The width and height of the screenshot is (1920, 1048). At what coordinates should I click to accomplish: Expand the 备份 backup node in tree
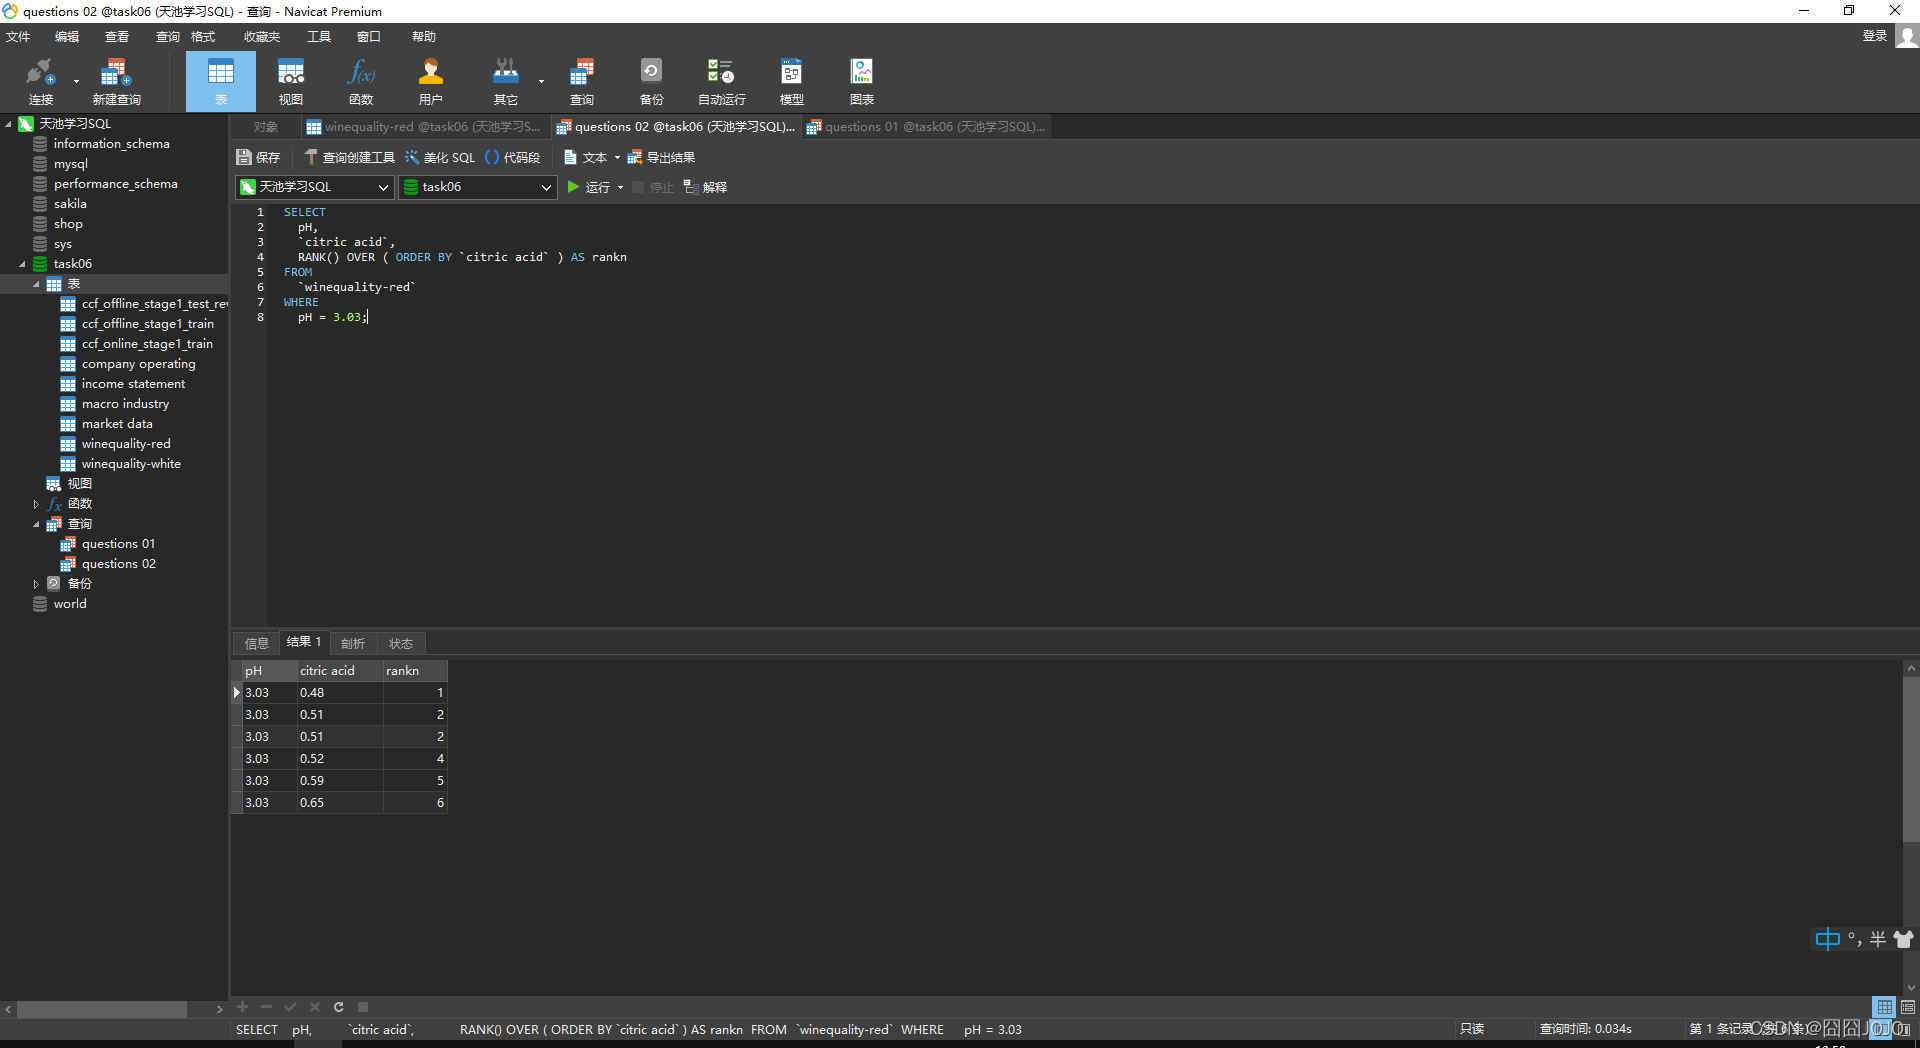click(x=37, y=584)
